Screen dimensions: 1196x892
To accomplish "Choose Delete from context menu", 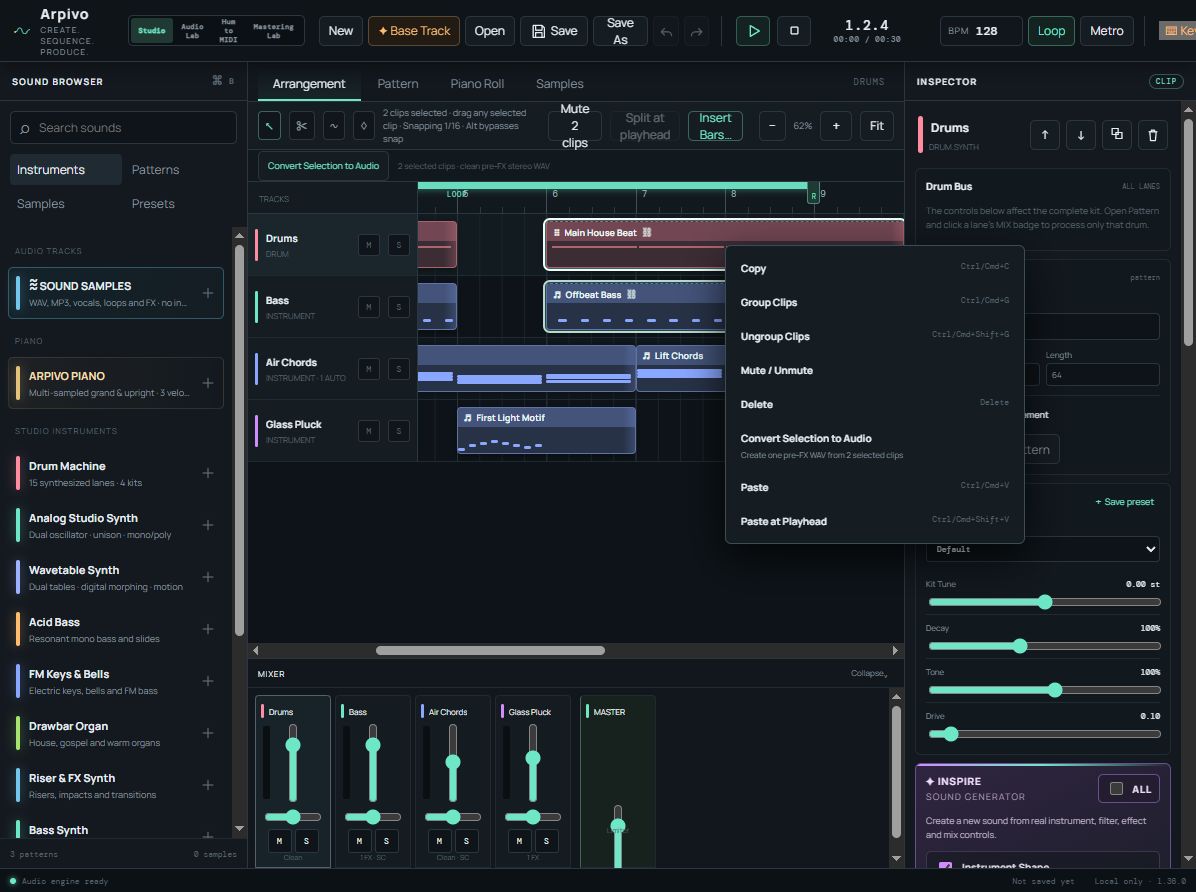I will (x=874, y=404).
